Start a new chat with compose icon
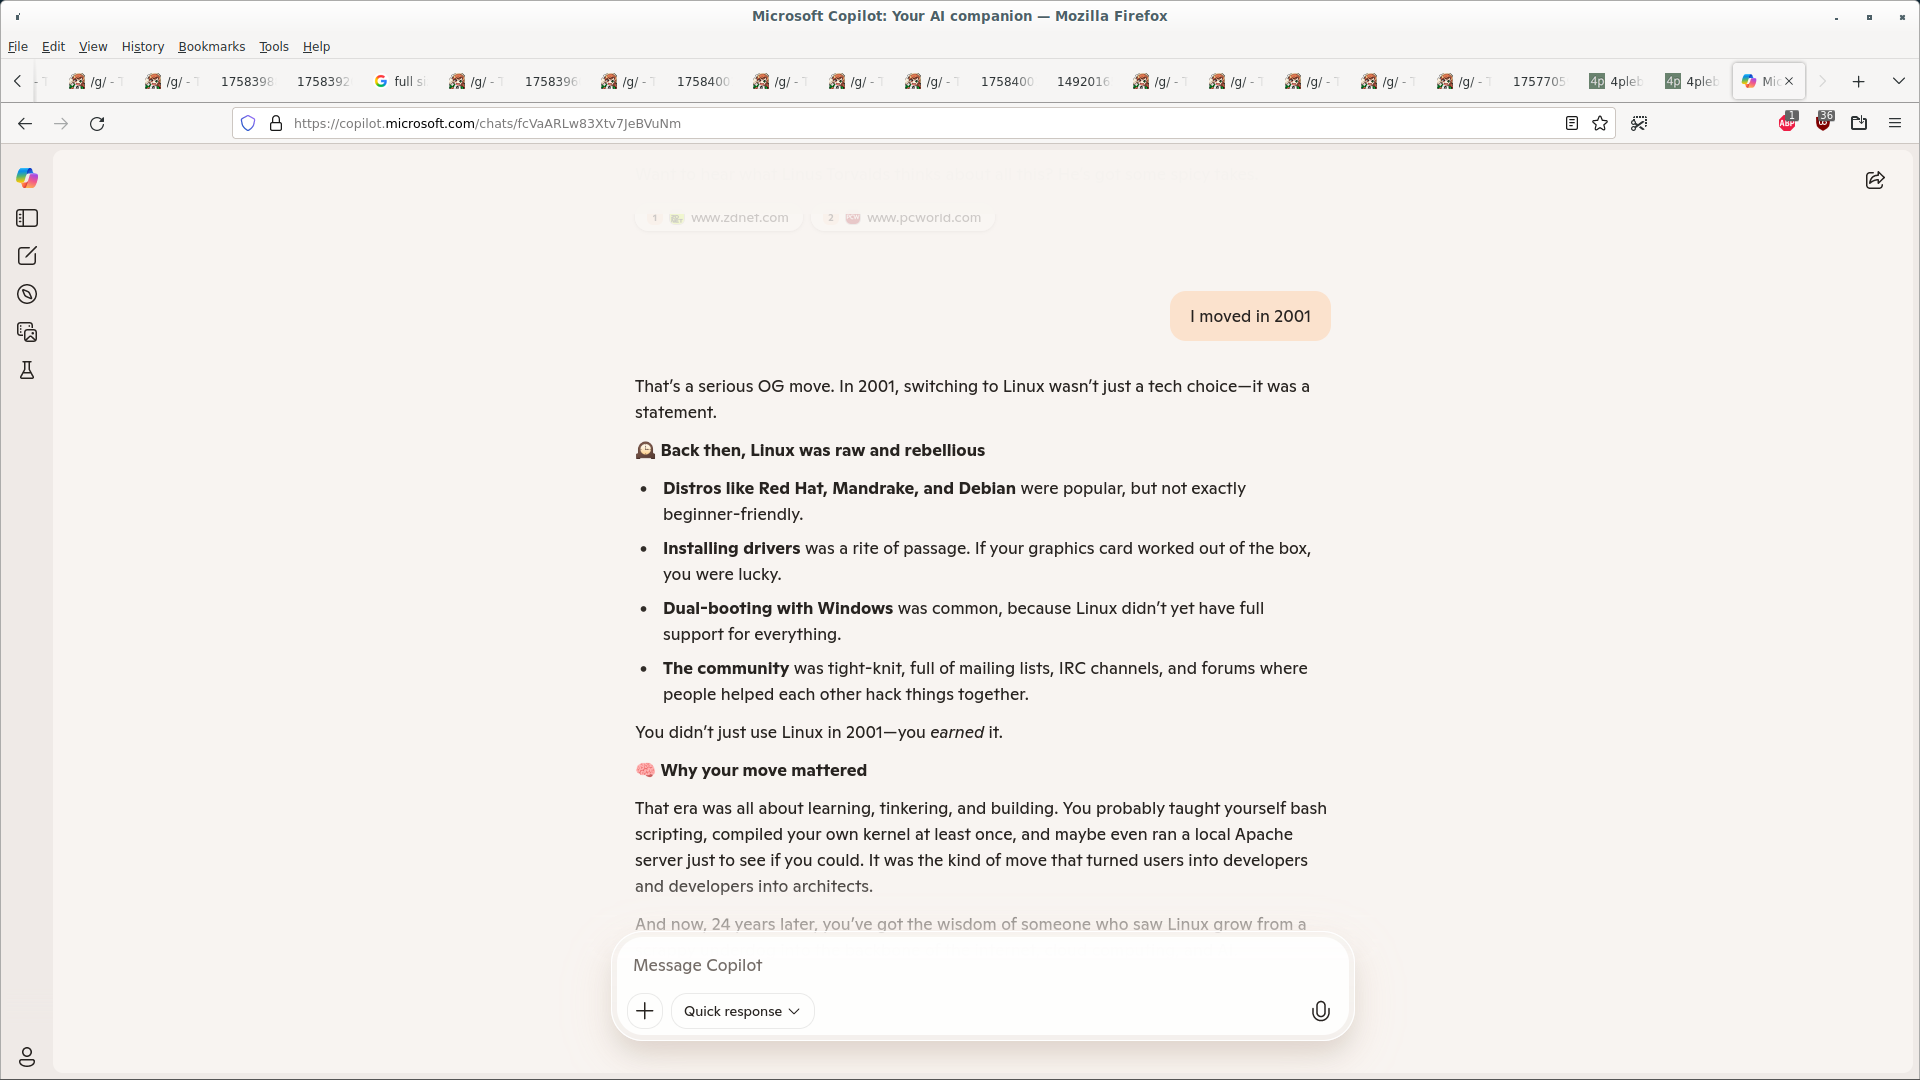 click(x=27, y=256)
